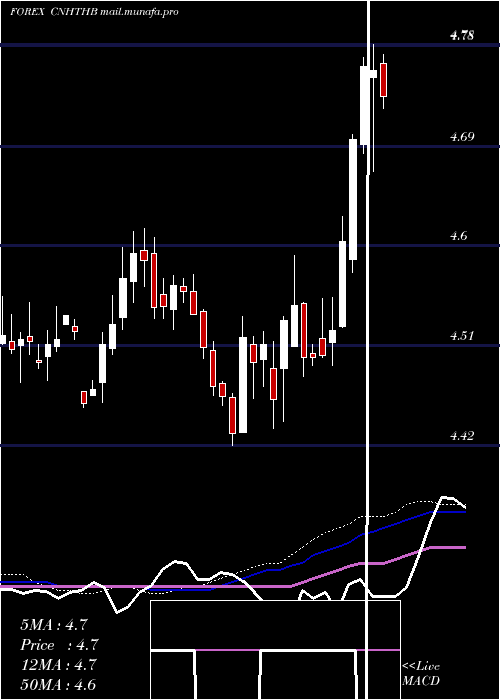500x700 pixels.
Task: Click the 4.42 price axis label
Action: click(x=462, y=435)
